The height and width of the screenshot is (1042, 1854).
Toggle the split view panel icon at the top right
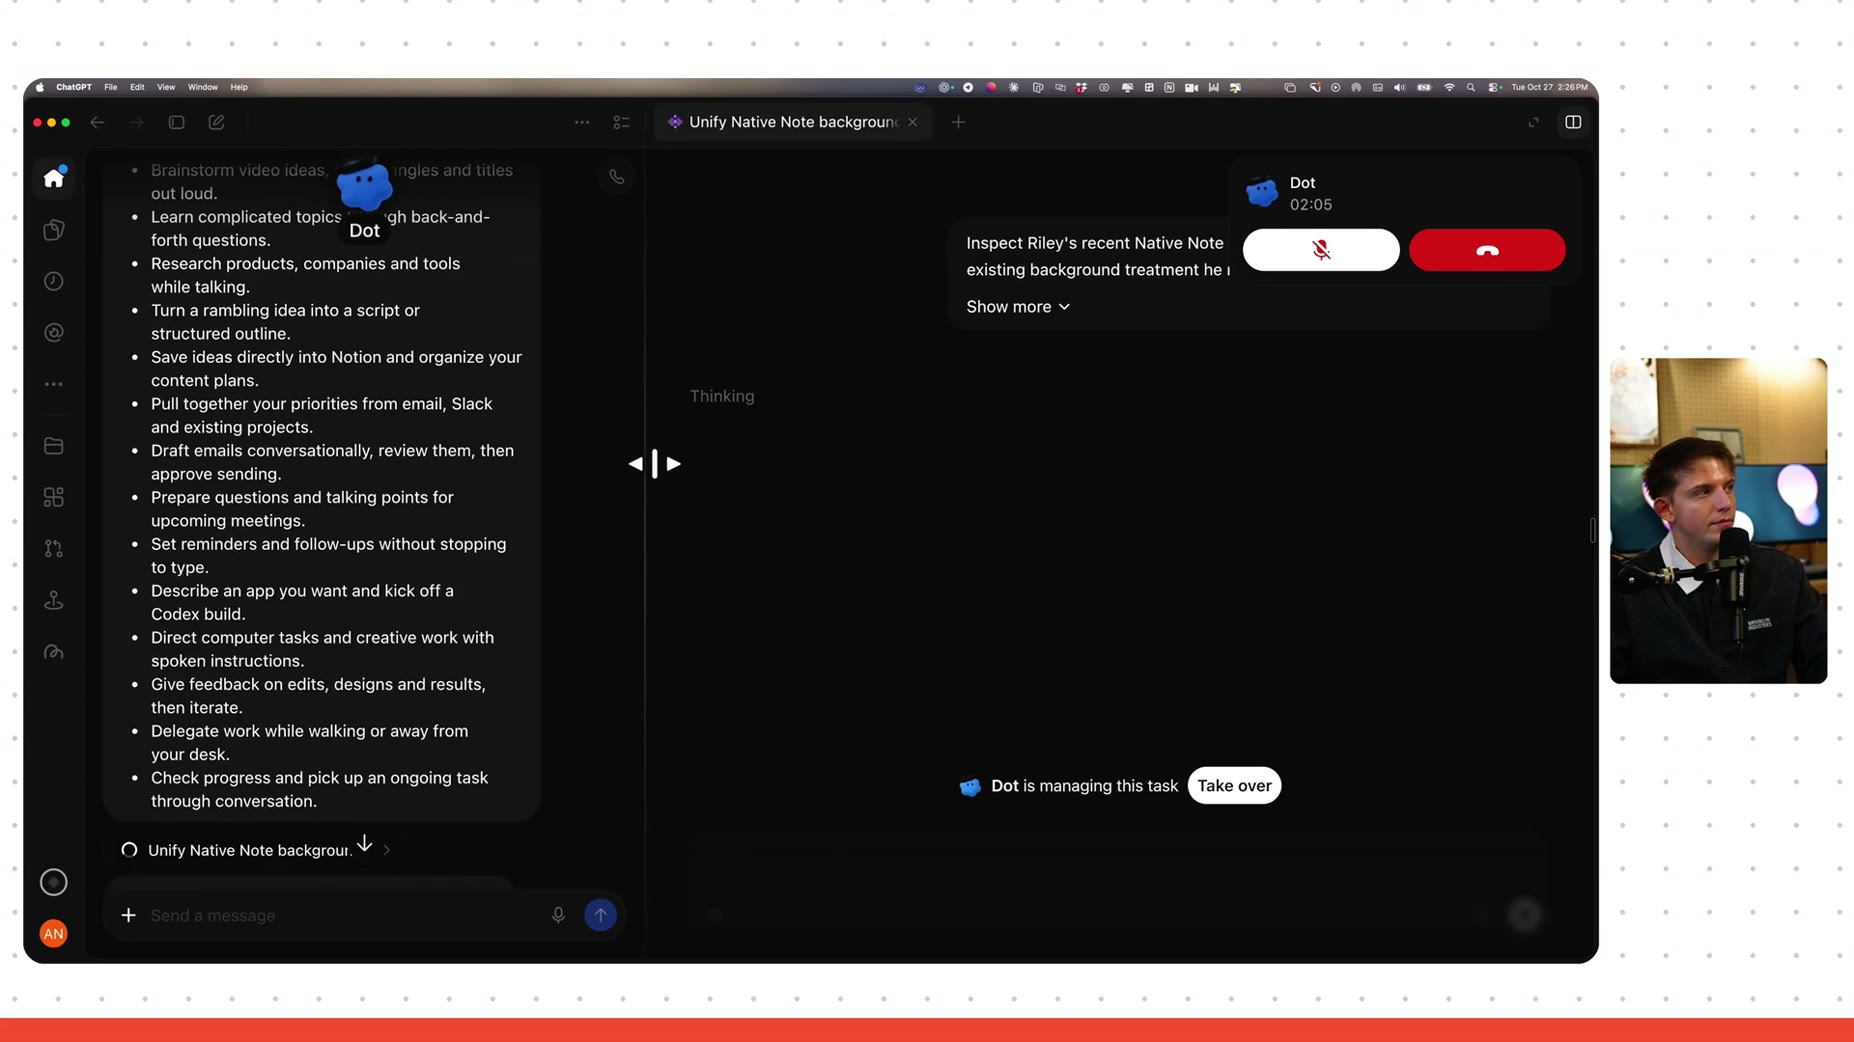(x=1573, y=122)
